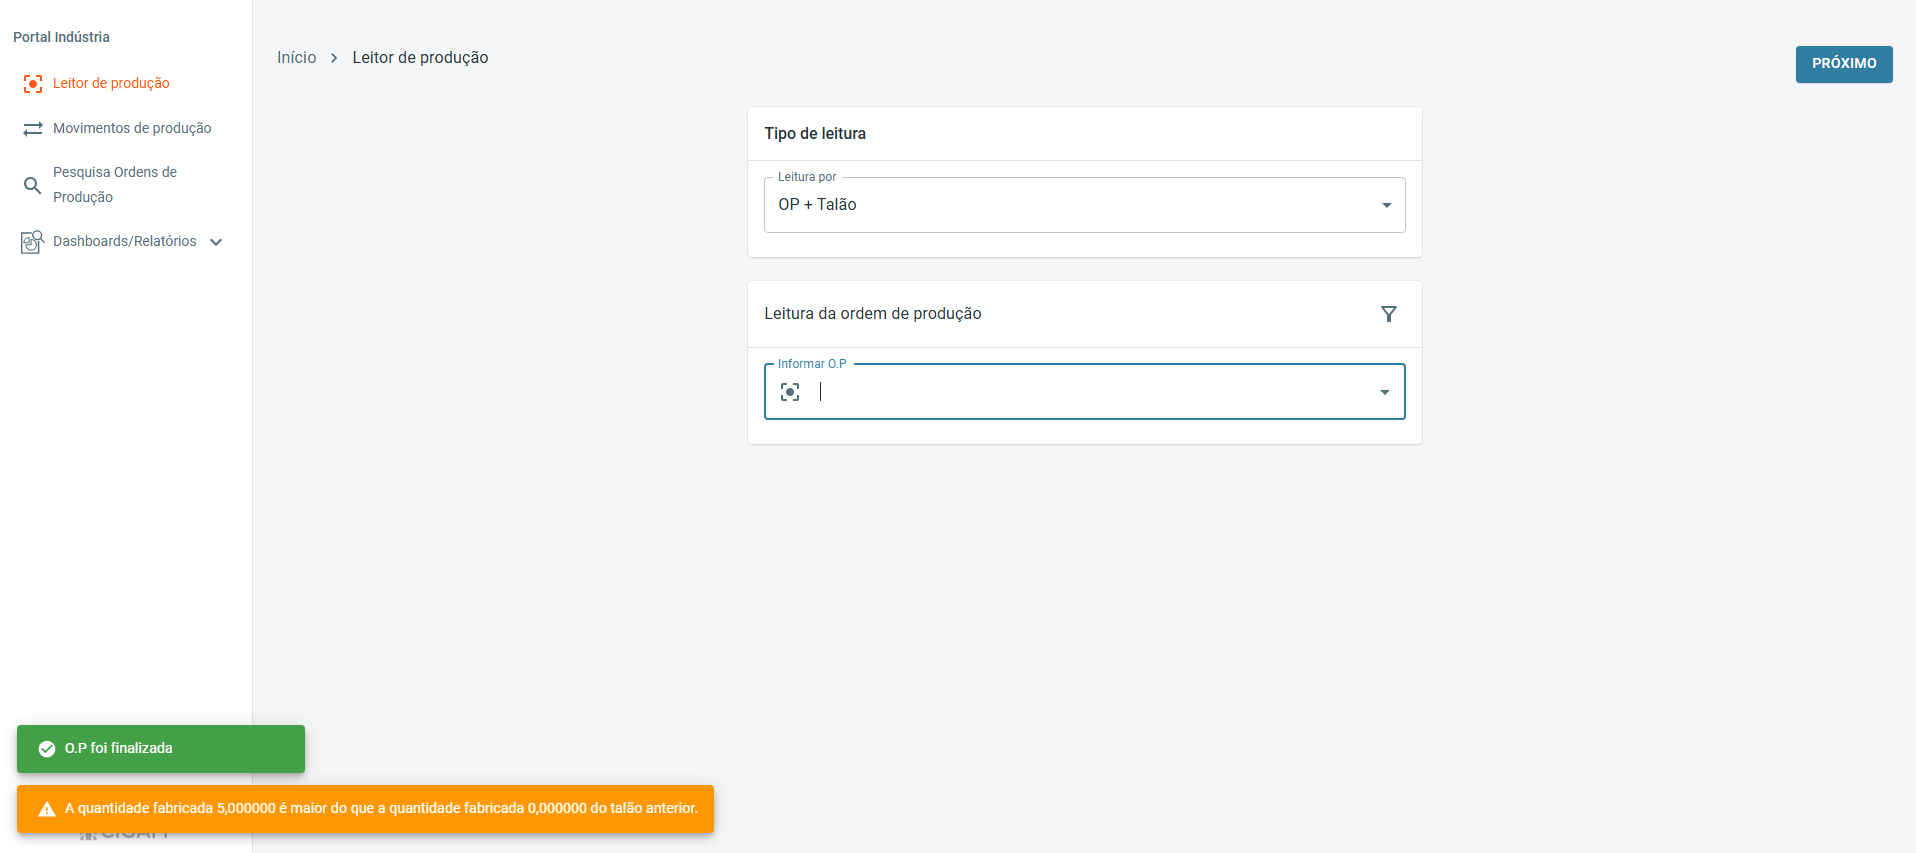Click the green checkmark icon on success toast
Image resolution: width=1916 pixels, height=853 pixels.
click(x=47, y=749)
